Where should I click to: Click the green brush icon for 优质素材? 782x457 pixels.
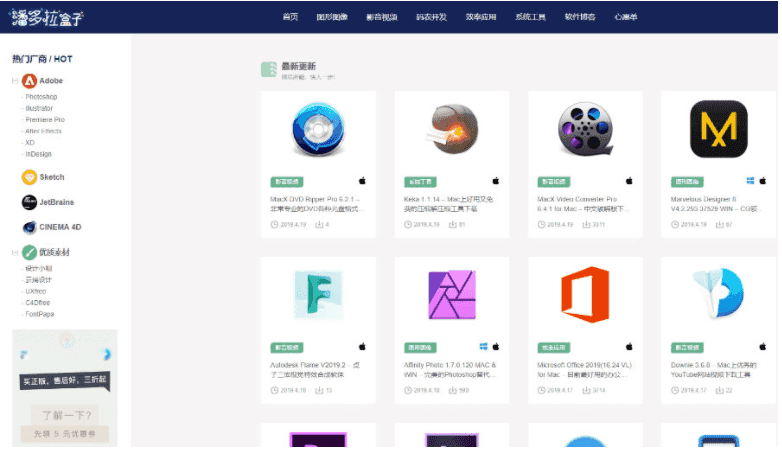point(29,252)
